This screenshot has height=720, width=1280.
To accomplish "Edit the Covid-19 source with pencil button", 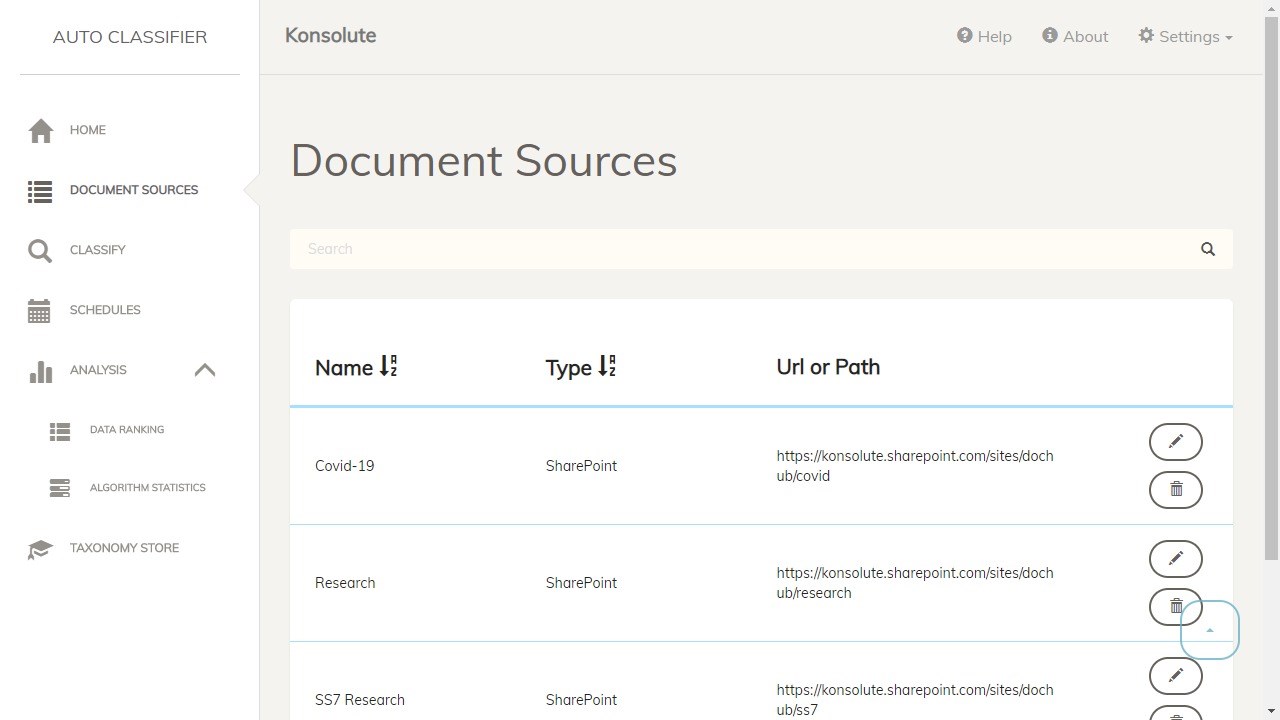I will (1176, 442).
